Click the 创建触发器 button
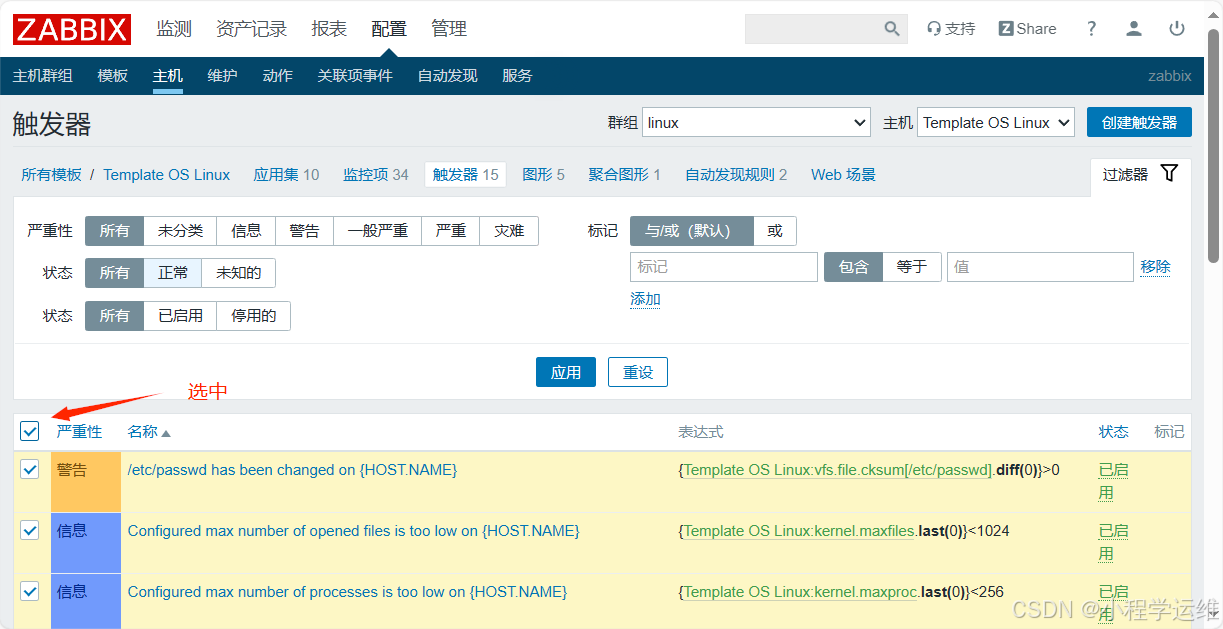This screenshot has height=629, width=1223. pos(1139,122)
